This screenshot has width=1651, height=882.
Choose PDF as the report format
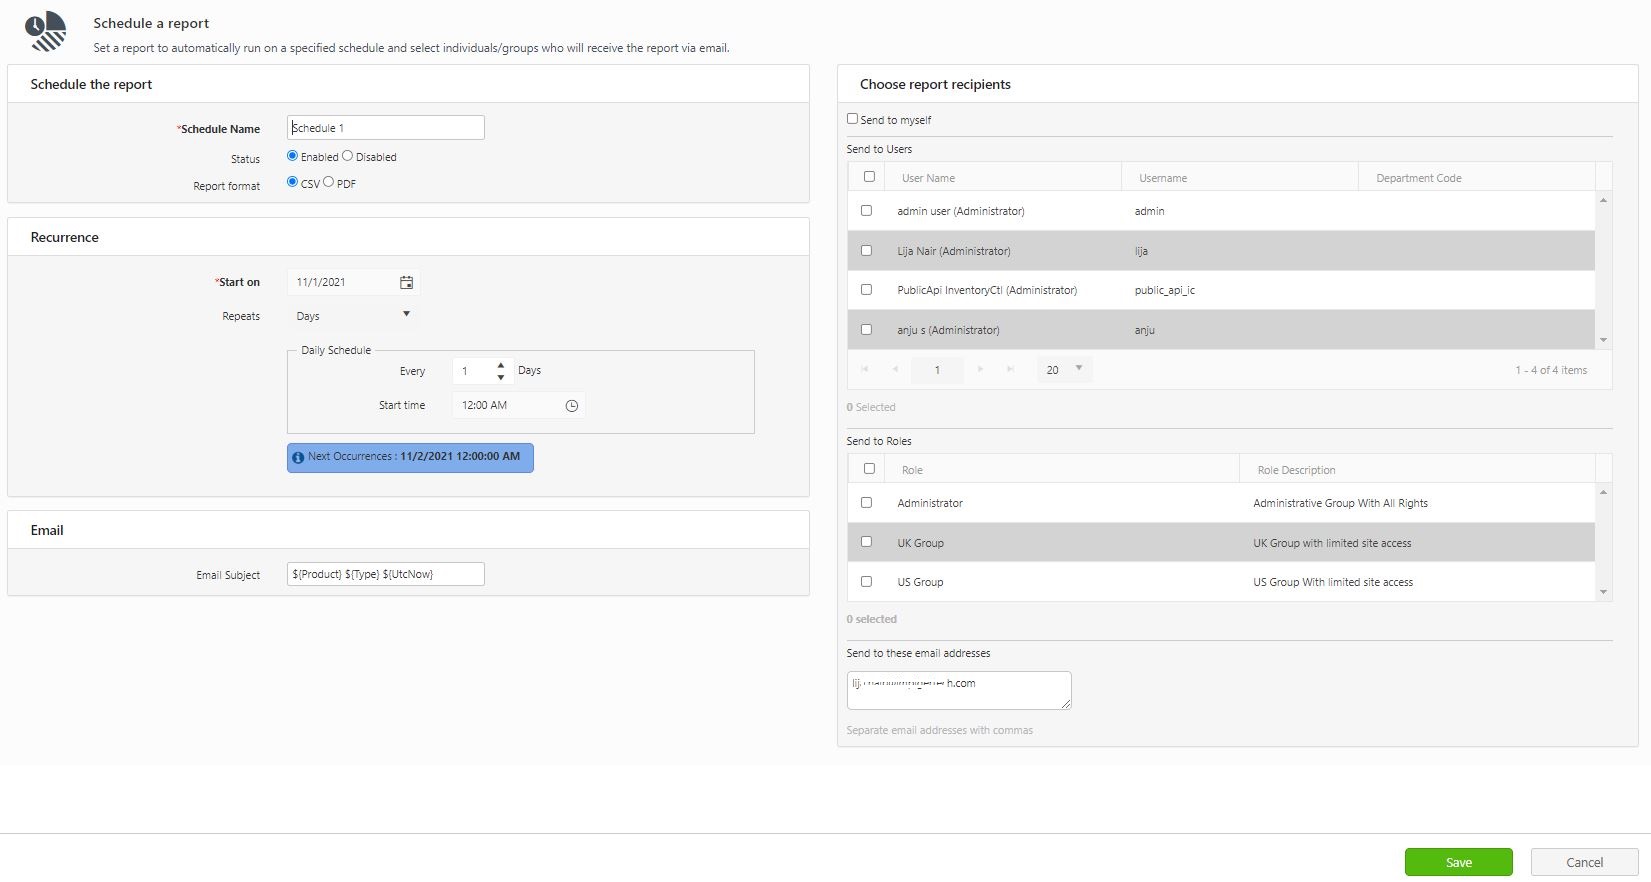pos(328,182)
